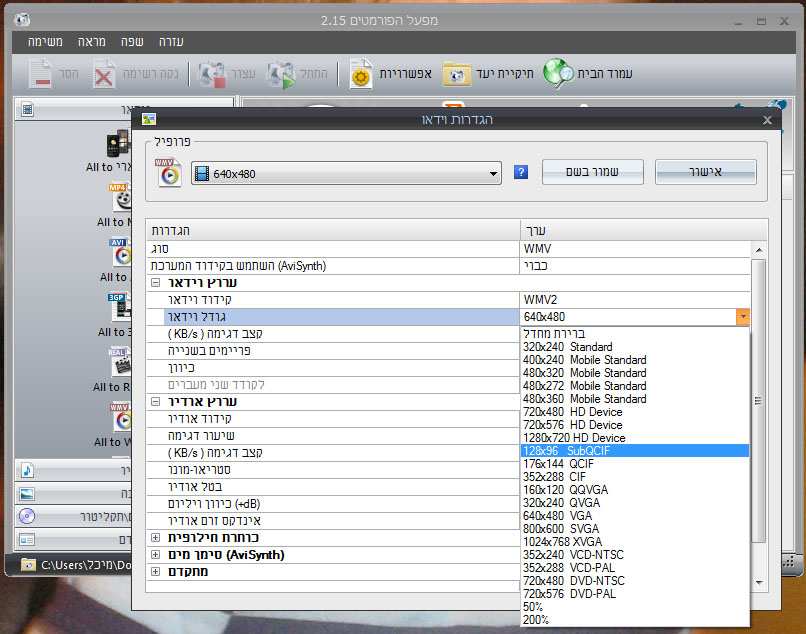Collapse the video stream (ערוץ וידאו) group
The height and width of the screenshot is (634, 806).
pyautogui.click(x=155, y=283)
